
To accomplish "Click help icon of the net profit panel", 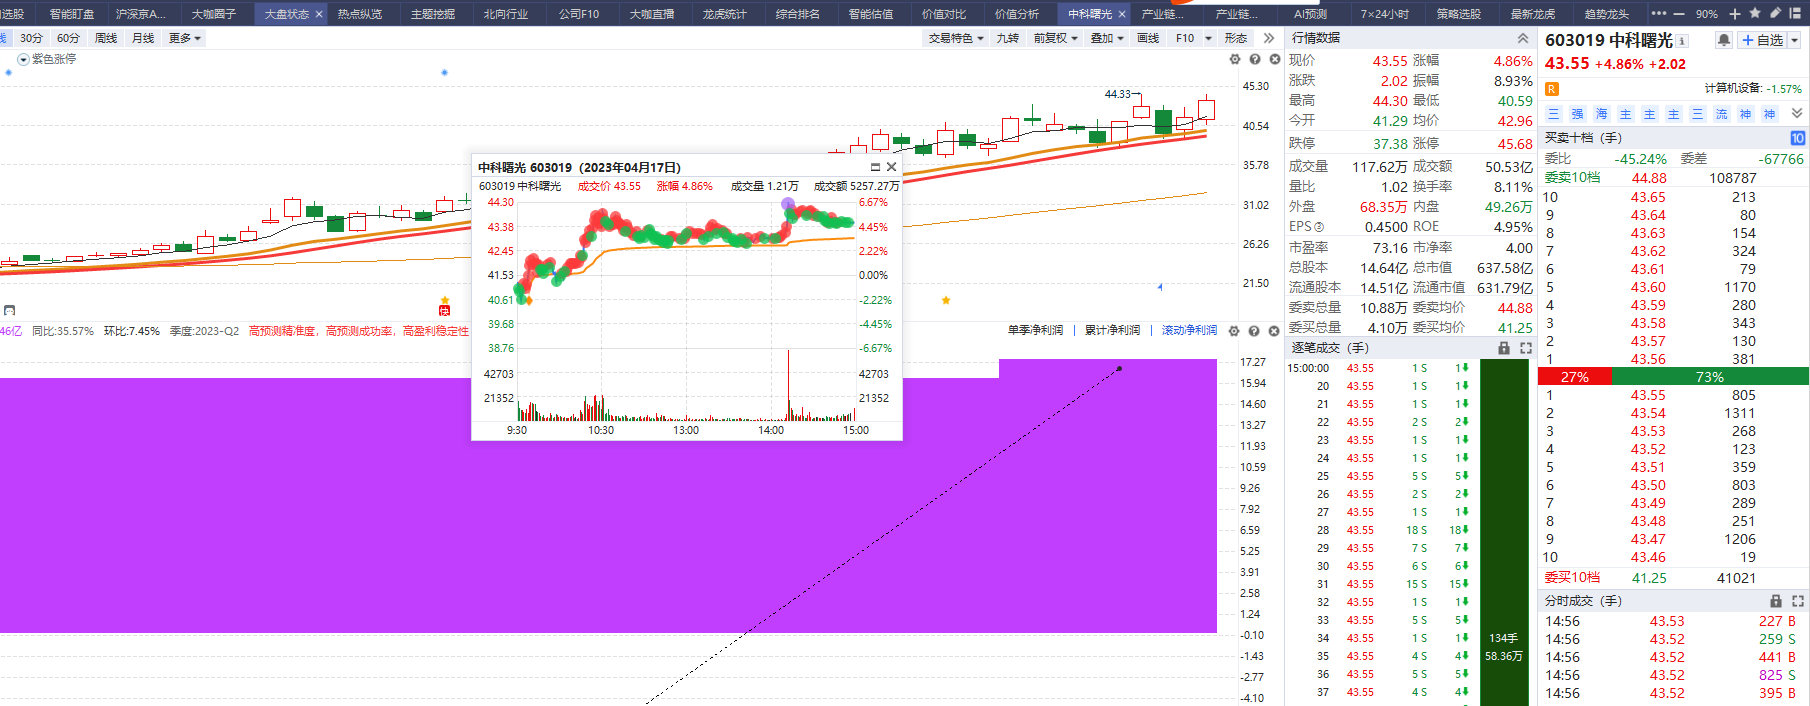I will (1254, 331).
